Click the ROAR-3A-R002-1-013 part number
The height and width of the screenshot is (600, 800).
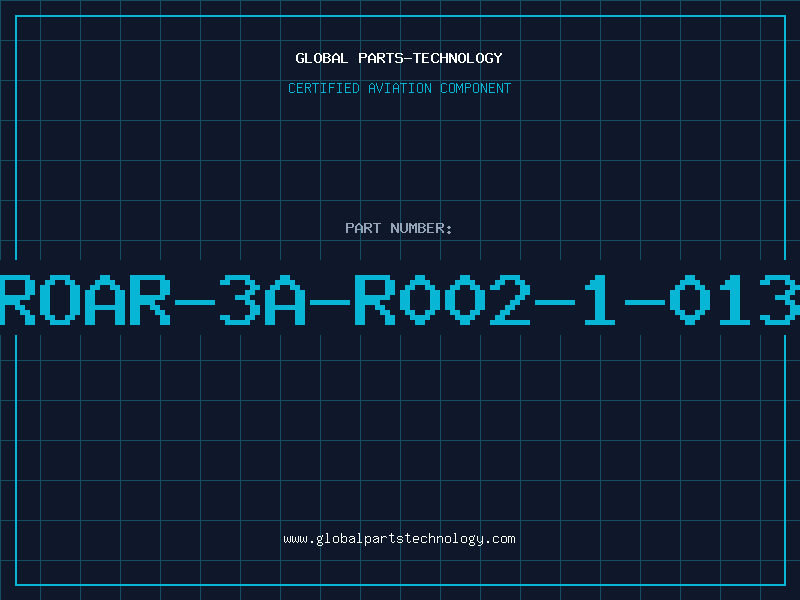click(x=400, y=299)
